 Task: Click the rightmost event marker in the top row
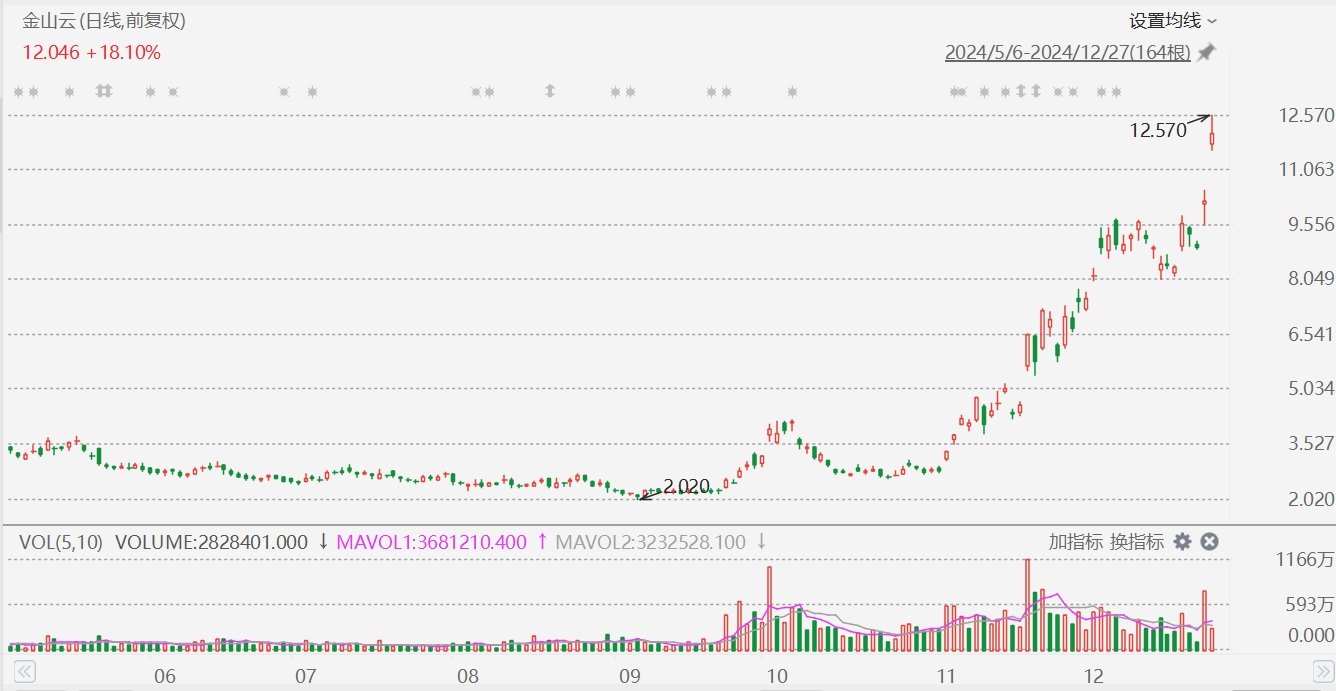(1115, 92)
